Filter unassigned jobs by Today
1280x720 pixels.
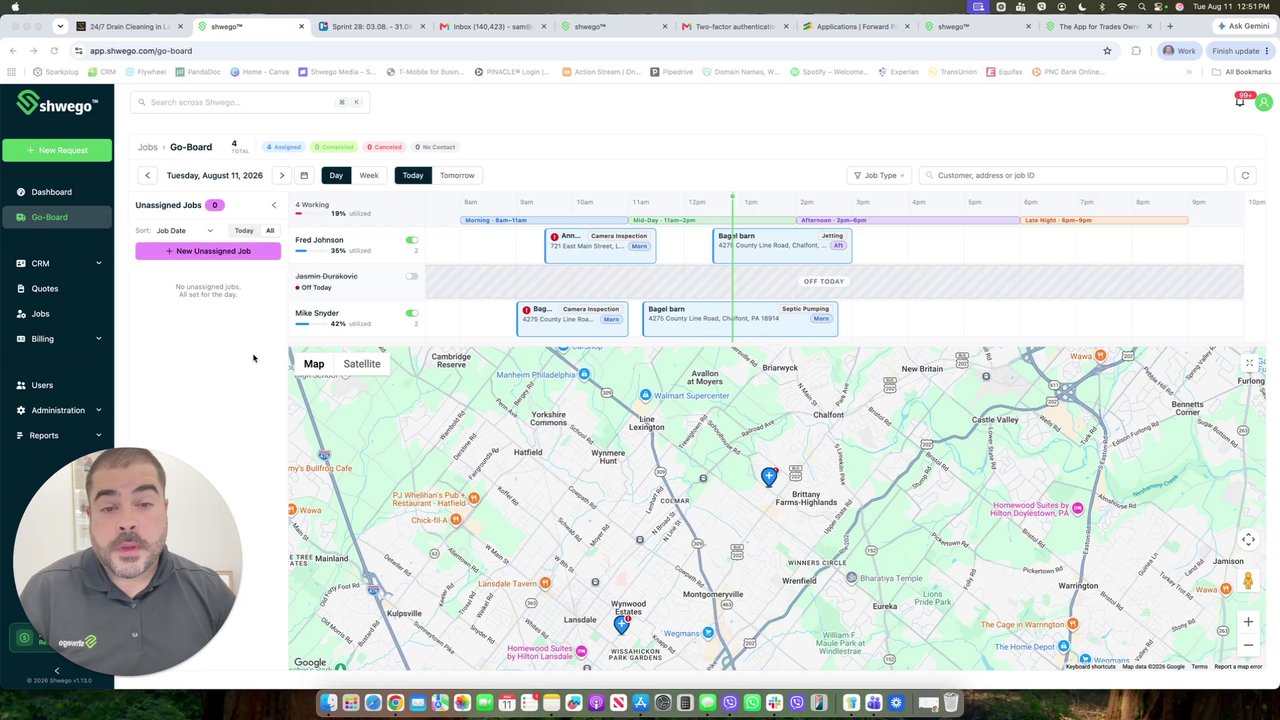[x=244, y=231]
